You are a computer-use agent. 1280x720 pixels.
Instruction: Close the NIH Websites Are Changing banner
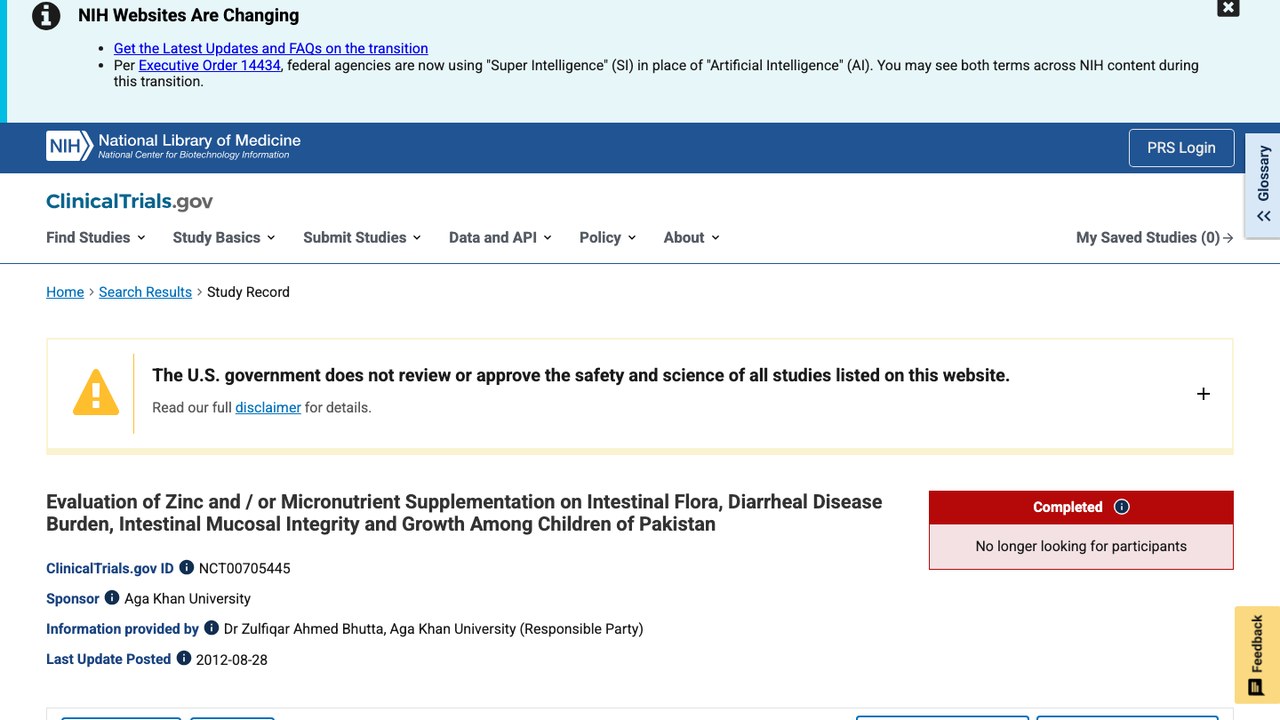(x=1228, y=7)
